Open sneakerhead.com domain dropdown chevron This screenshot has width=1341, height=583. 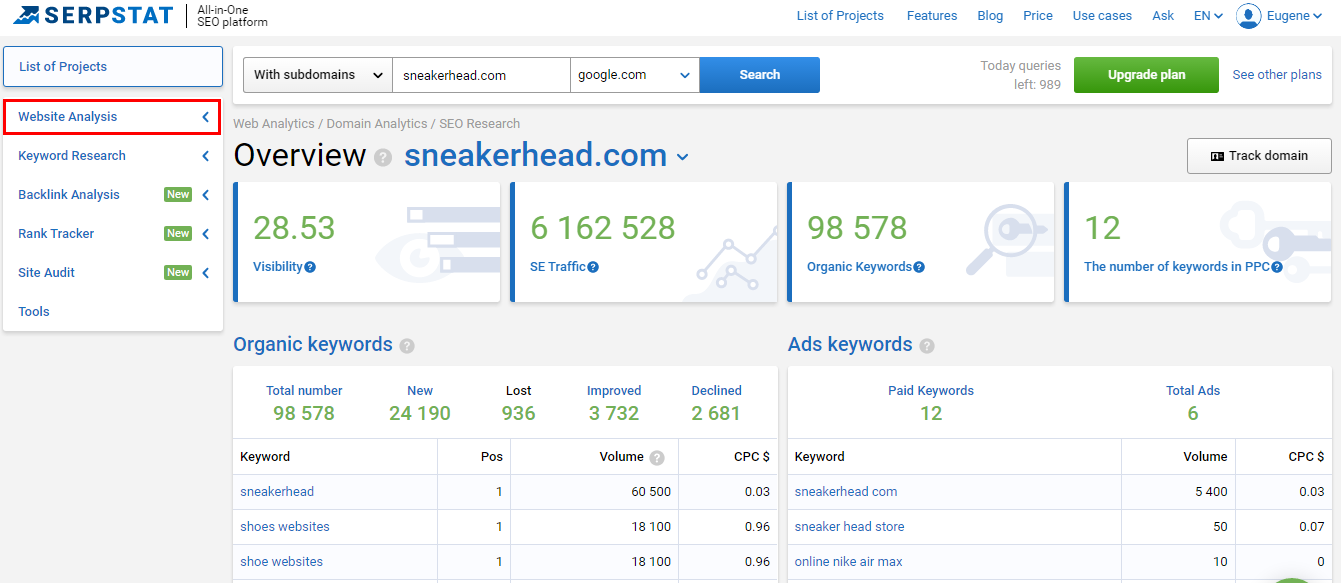(x=683, y=157)
